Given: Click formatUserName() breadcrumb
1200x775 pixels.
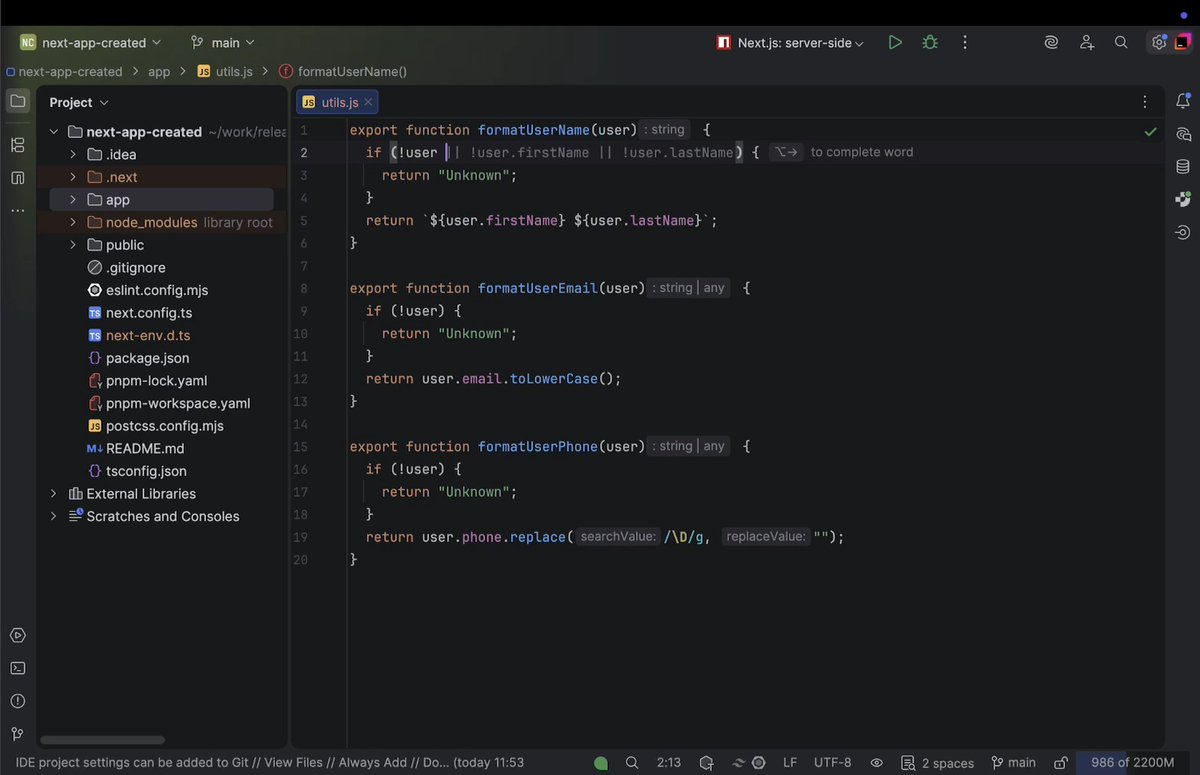Looking at the screenshot, I should [x=343, y=72].
